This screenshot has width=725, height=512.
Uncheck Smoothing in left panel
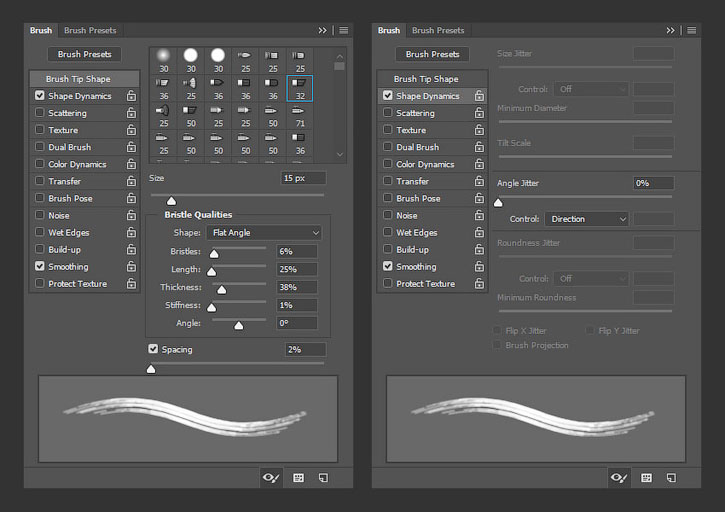(x=40, y=266)
